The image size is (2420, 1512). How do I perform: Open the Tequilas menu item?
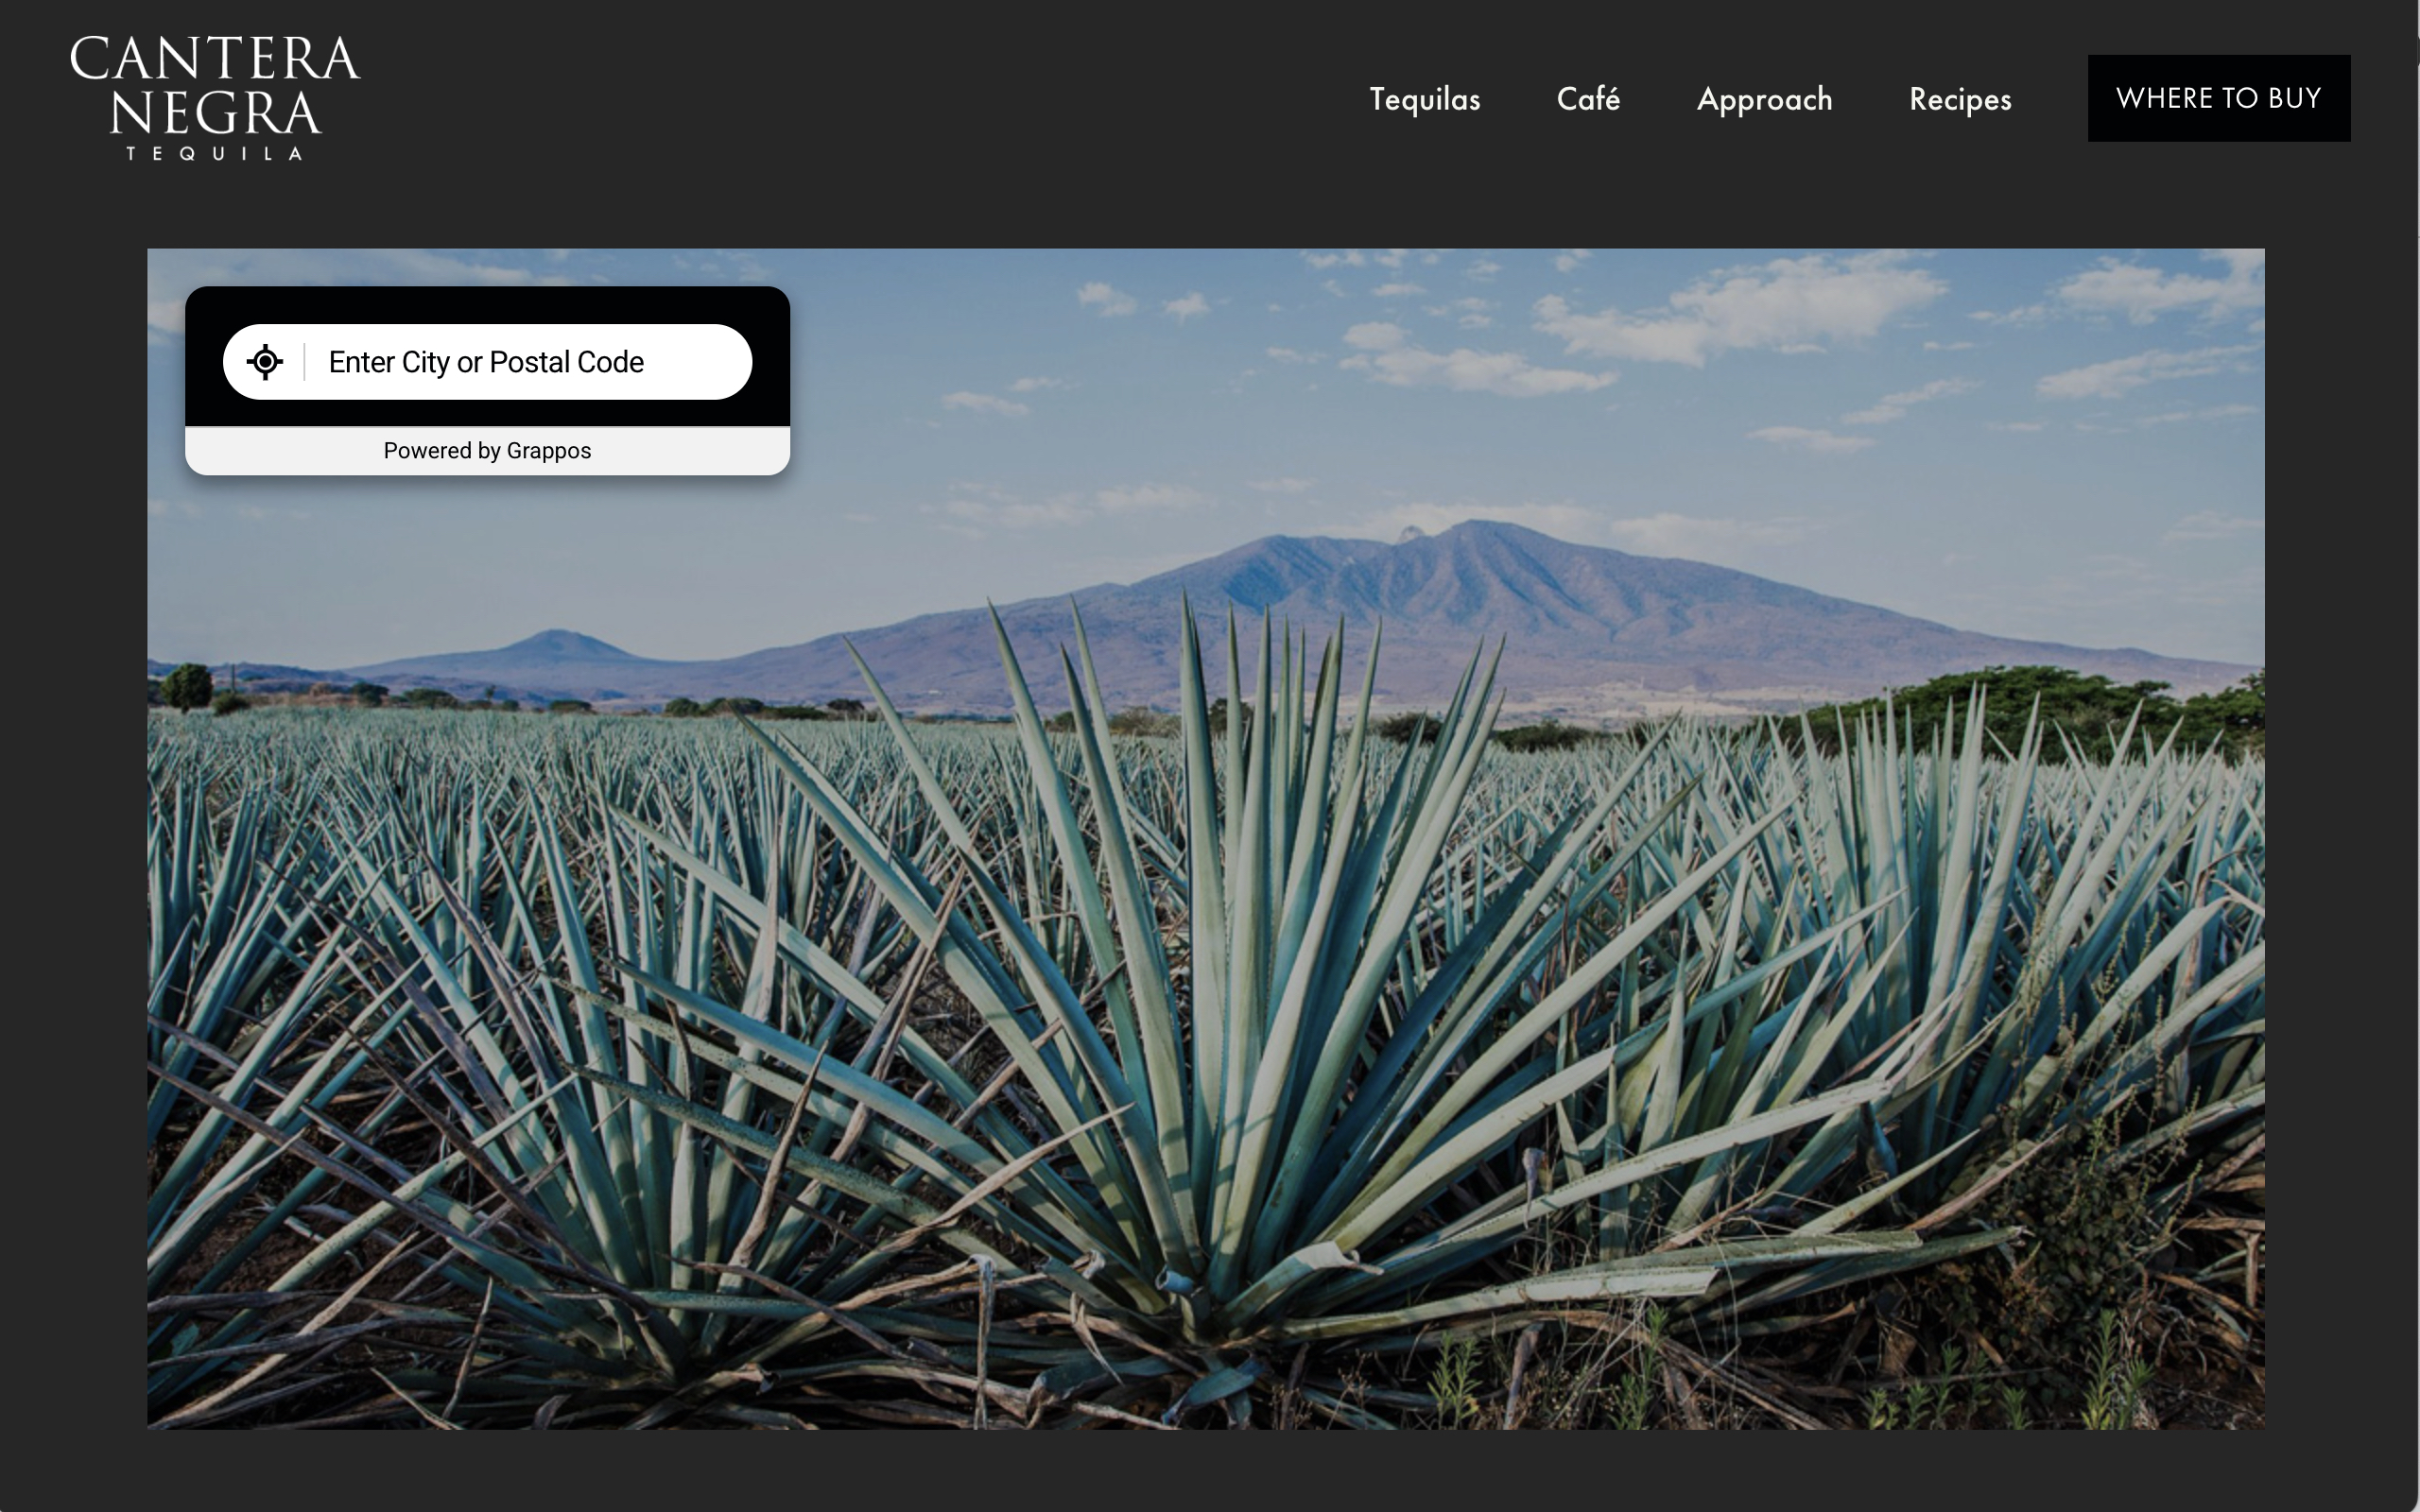click(x=1424, y=99)
